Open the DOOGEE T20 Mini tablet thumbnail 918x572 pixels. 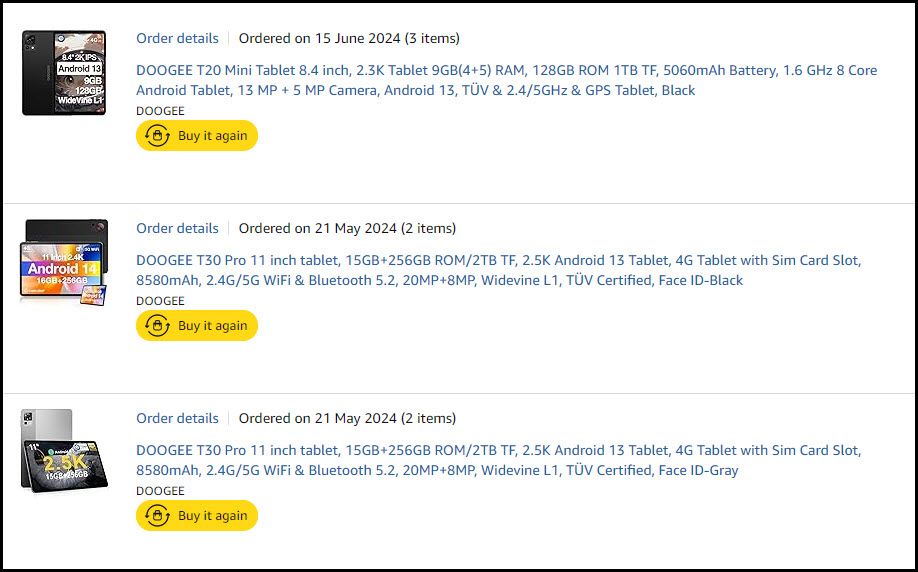point(64,72)
